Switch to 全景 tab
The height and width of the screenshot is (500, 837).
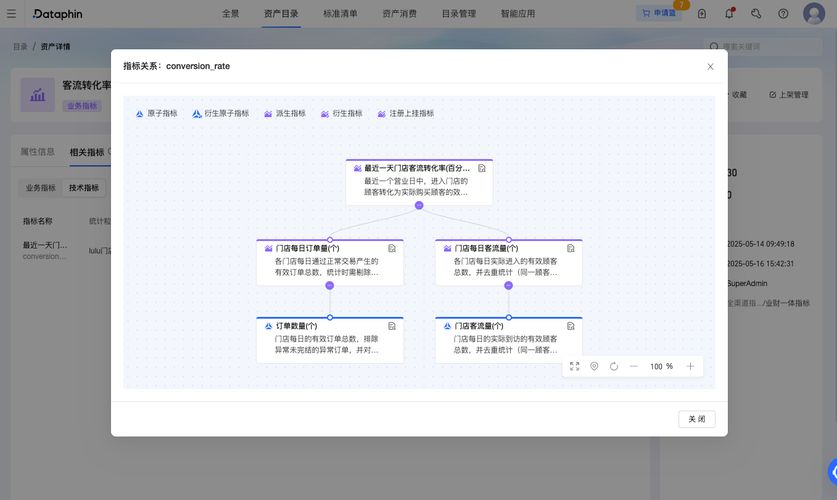tap(231, 14)
